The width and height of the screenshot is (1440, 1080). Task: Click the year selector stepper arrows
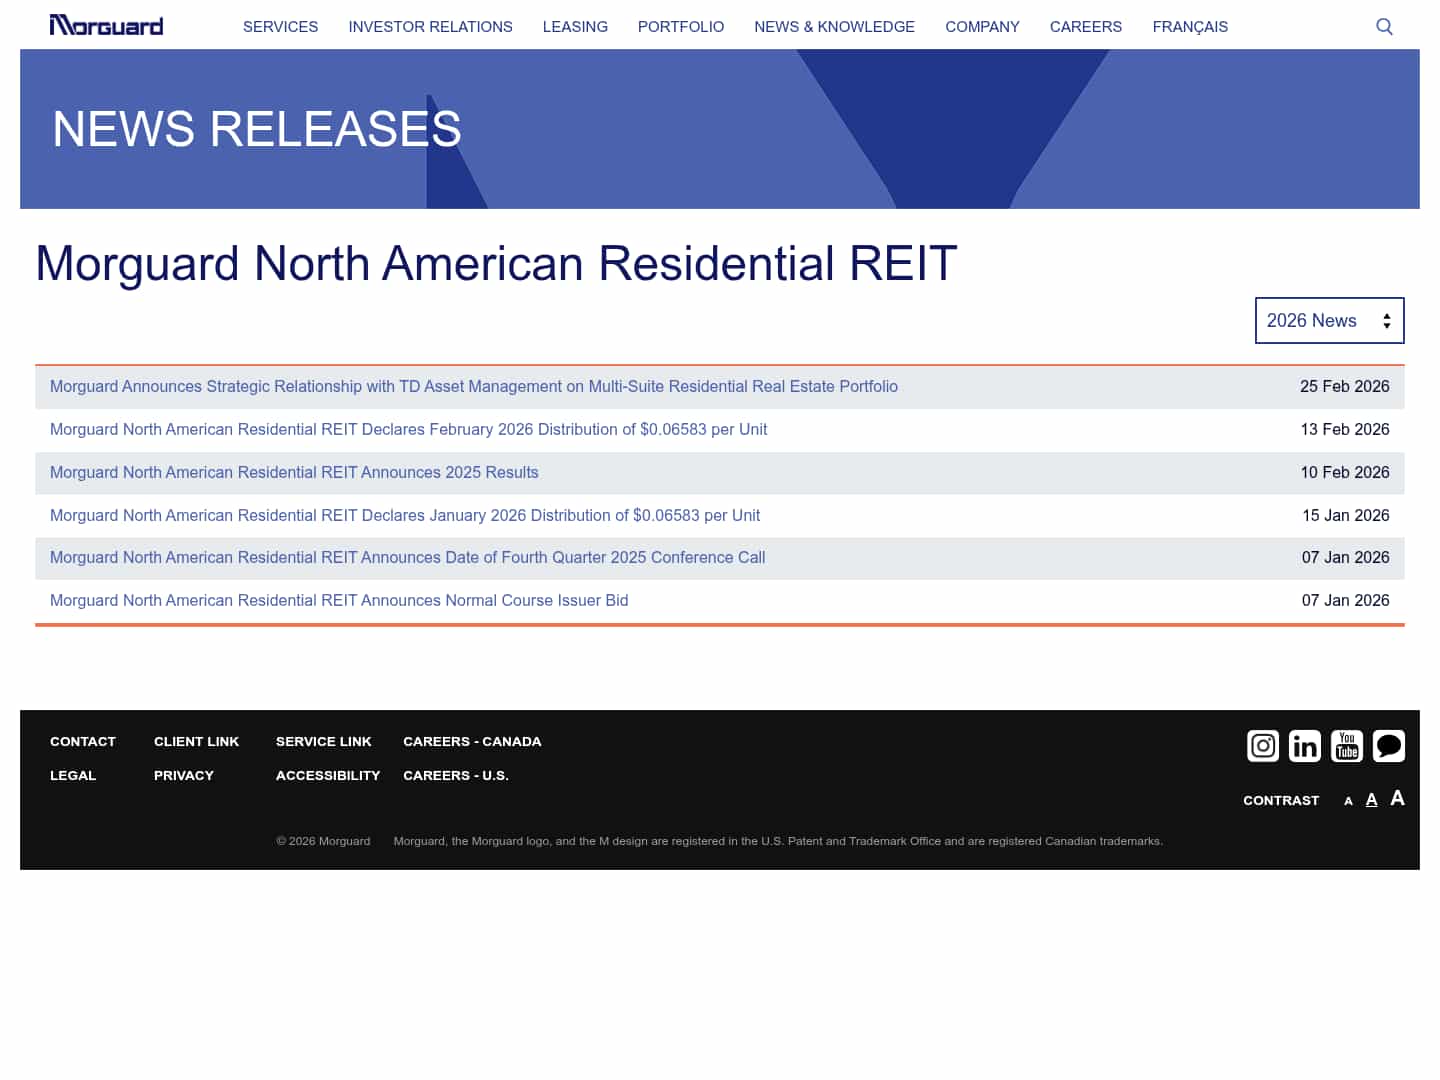pyautogui.click(x=1387, y=320)
